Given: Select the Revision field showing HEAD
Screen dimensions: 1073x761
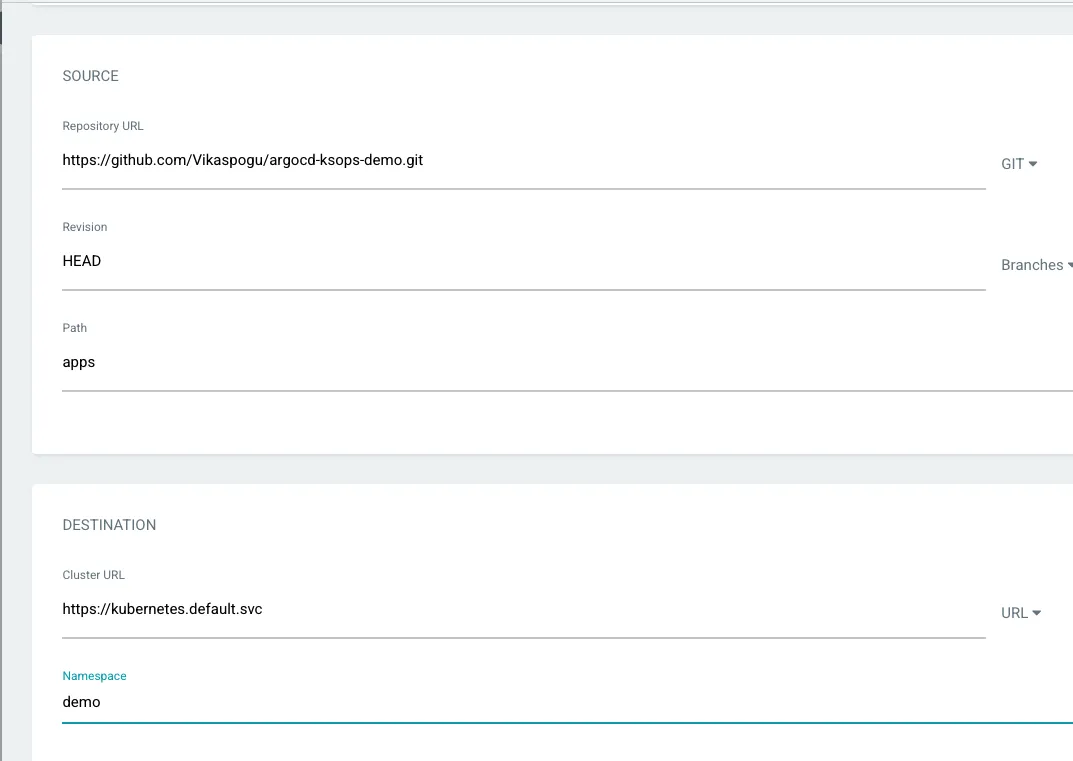Looking at the screenshot, I should [x=400, y=261].
